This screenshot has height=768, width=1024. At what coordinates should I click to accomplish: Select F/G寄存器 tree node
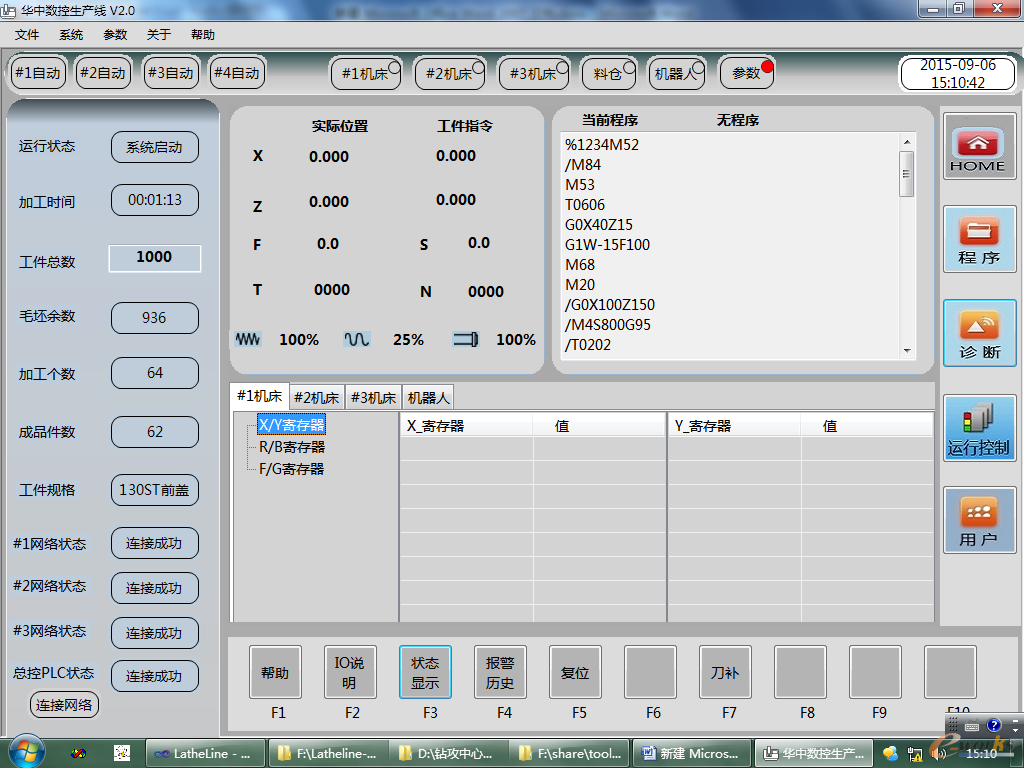pos(291,469)
